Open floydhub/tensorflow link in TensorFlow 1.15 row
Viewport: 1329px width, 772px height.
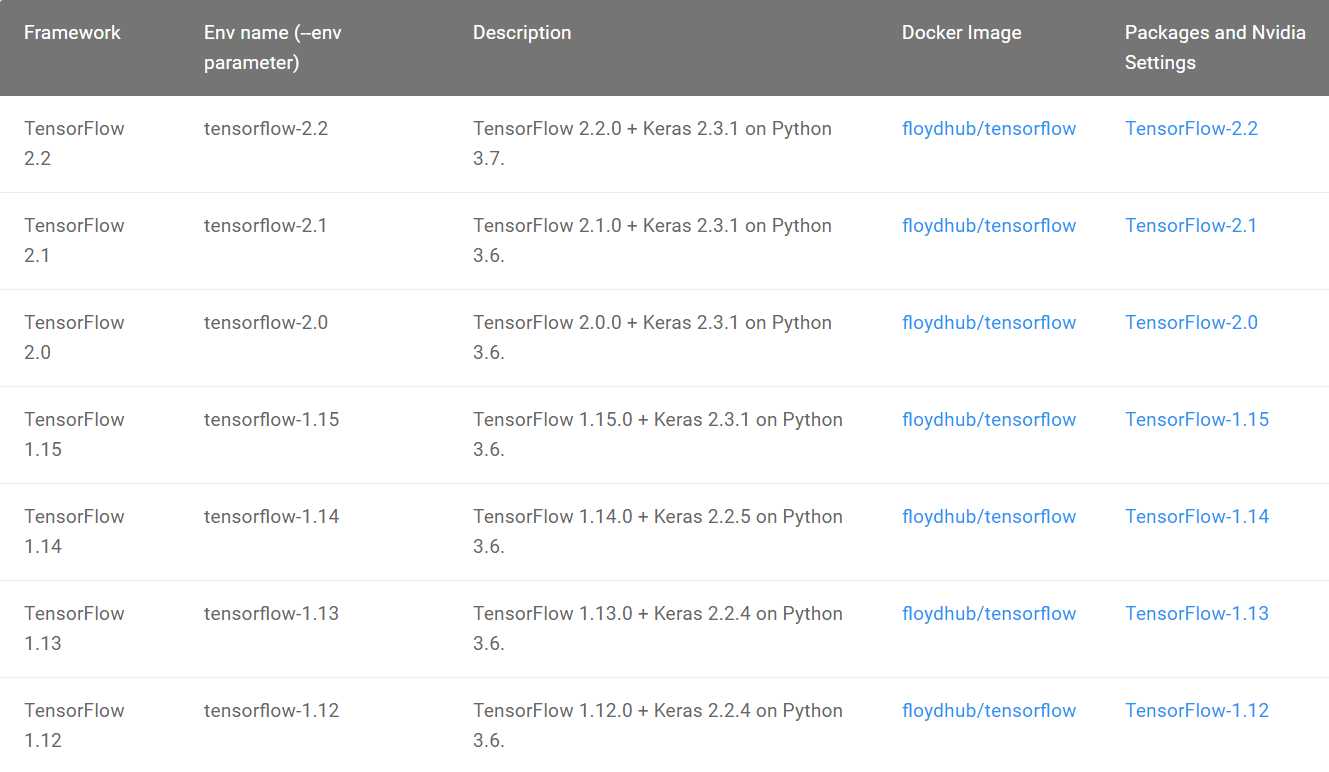pyautogui.click(x=989, y=420)
